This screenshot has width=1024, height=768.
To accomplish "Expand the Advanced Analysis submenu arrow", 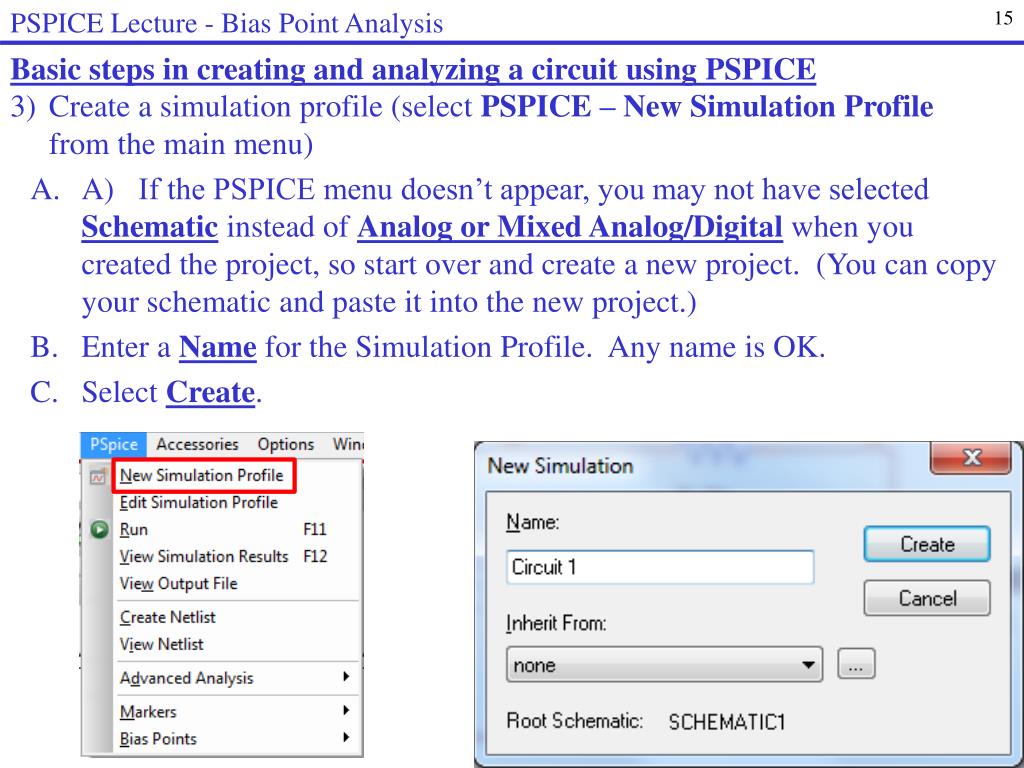I will 346,677.
